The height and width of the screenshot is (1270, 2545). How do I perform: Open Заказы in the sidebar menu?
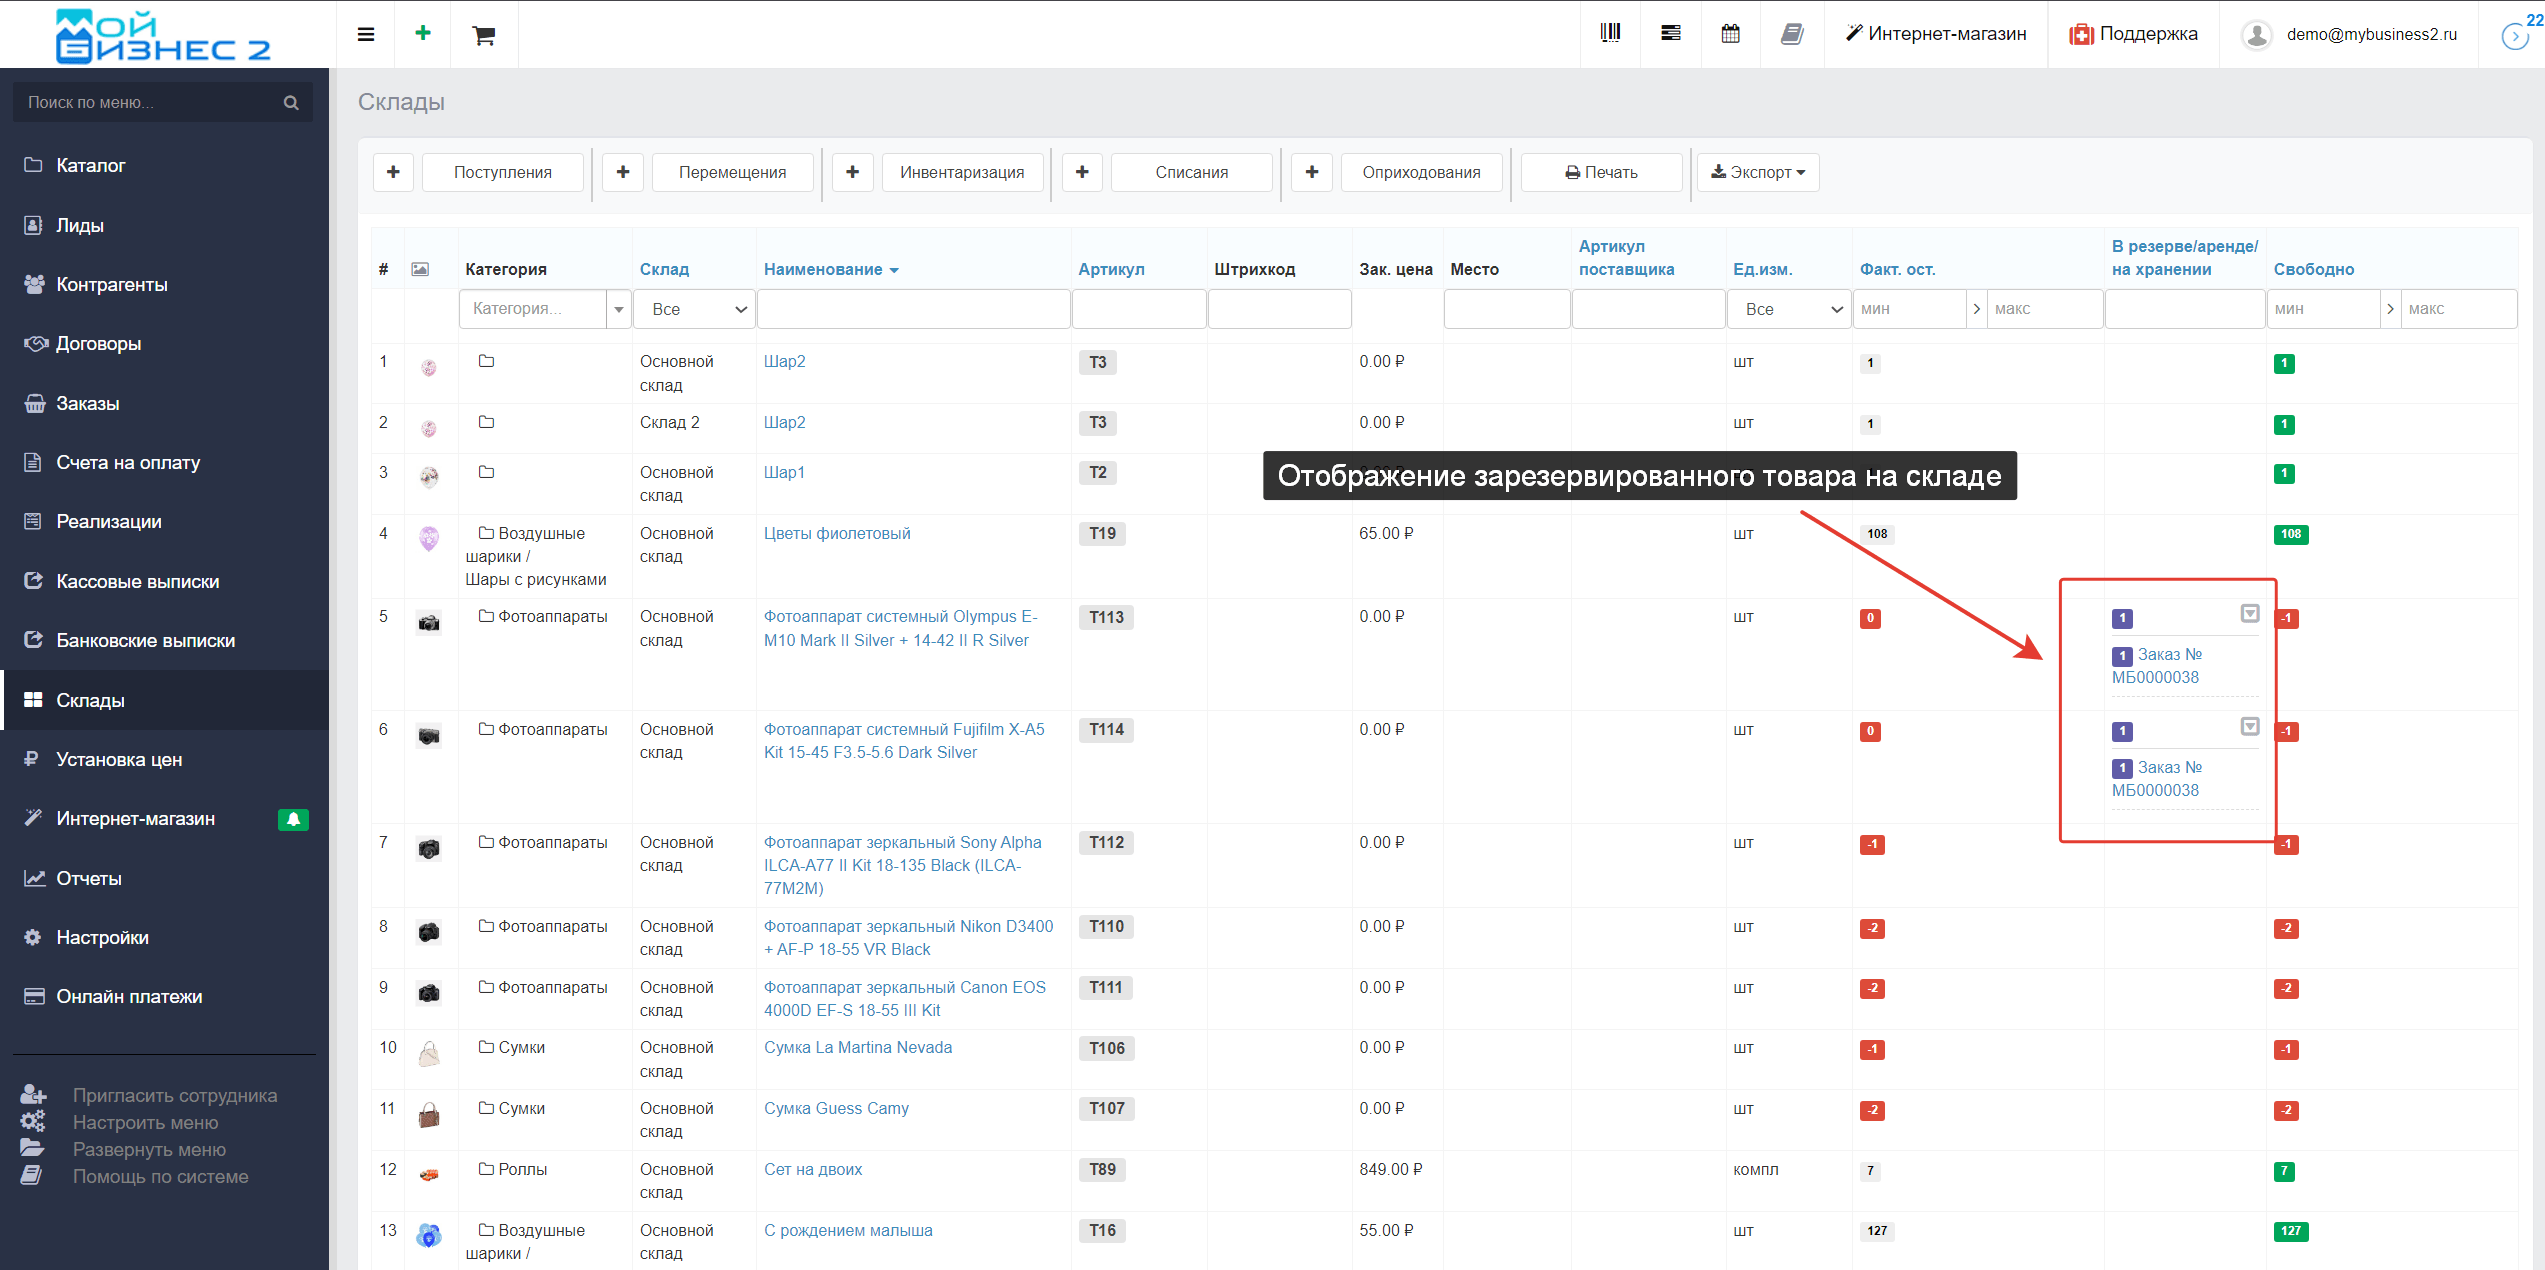click(88, 403)
